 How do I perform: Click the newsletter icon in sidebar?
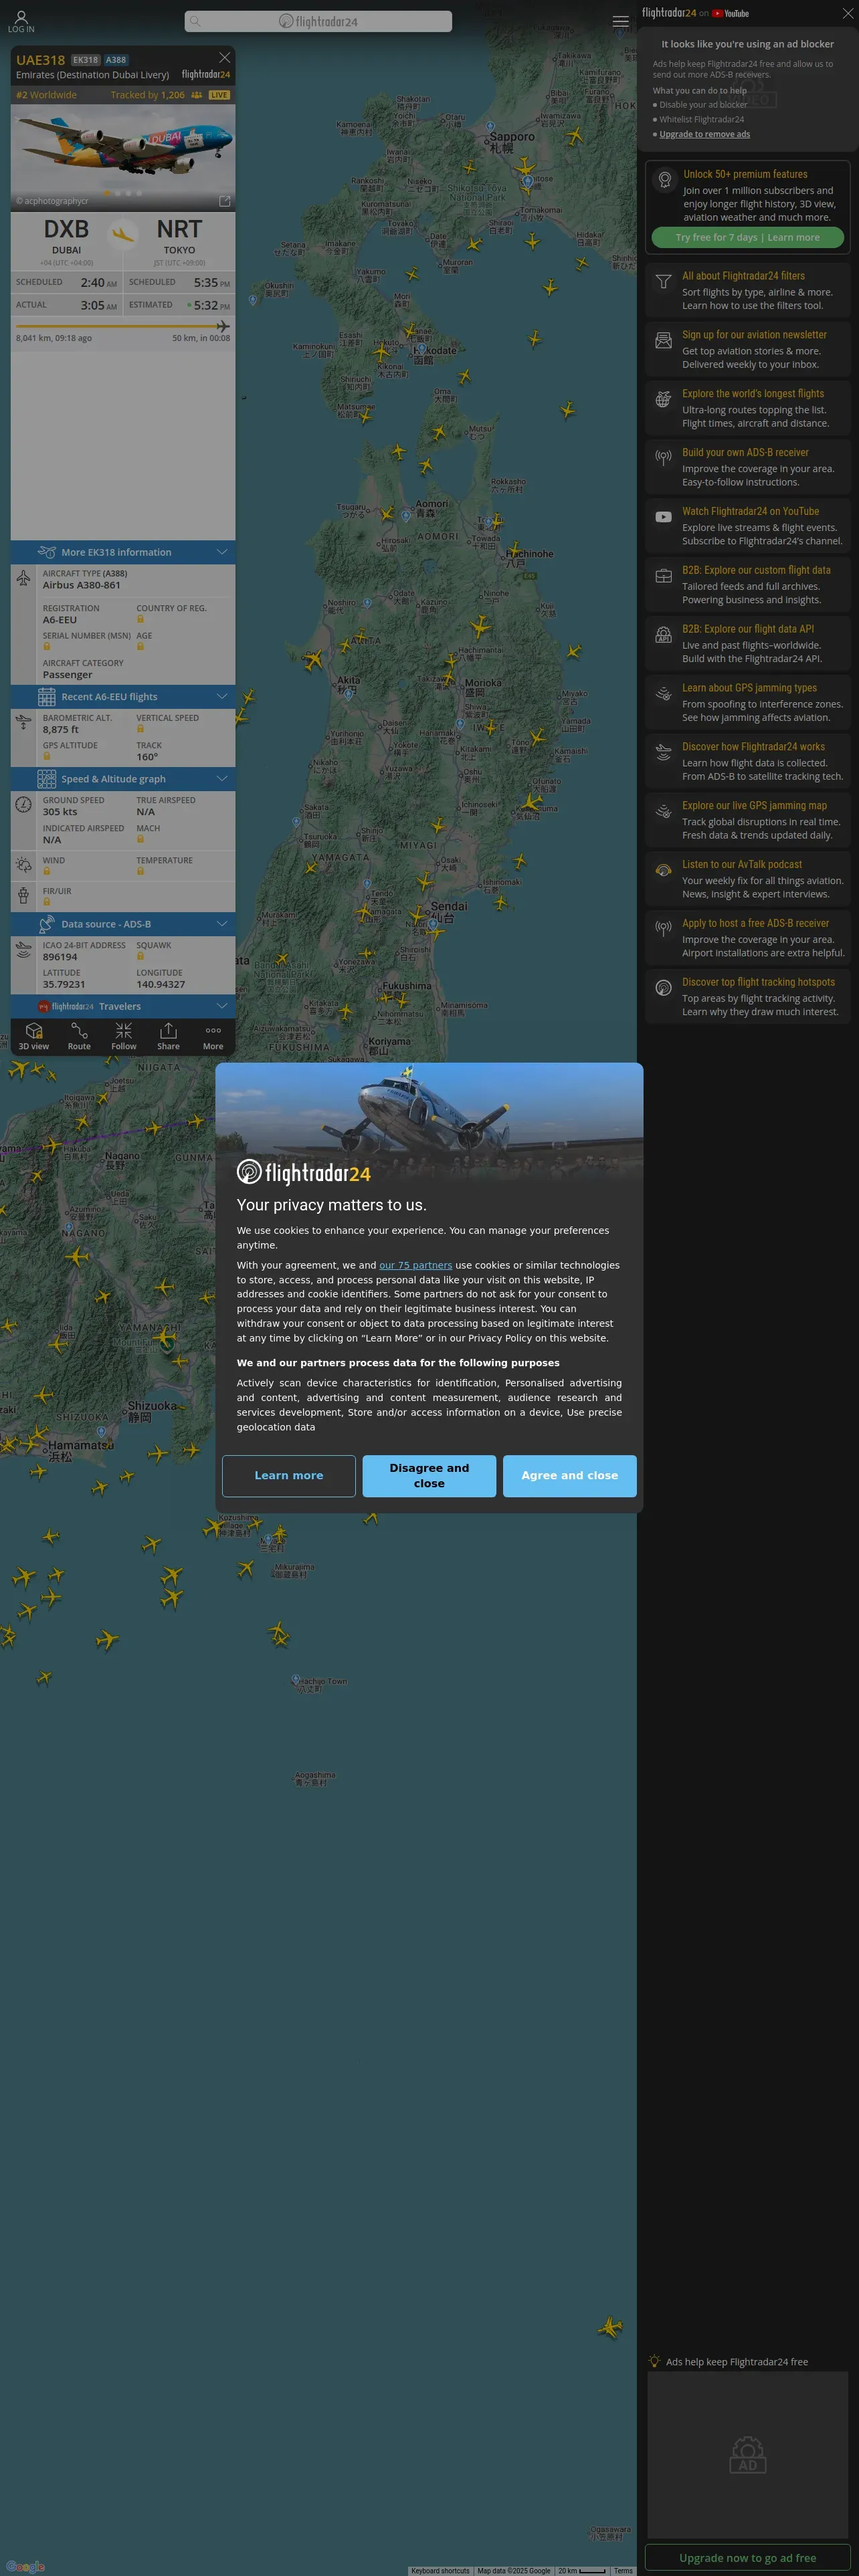pyautogui.click(x=663, y=341)
